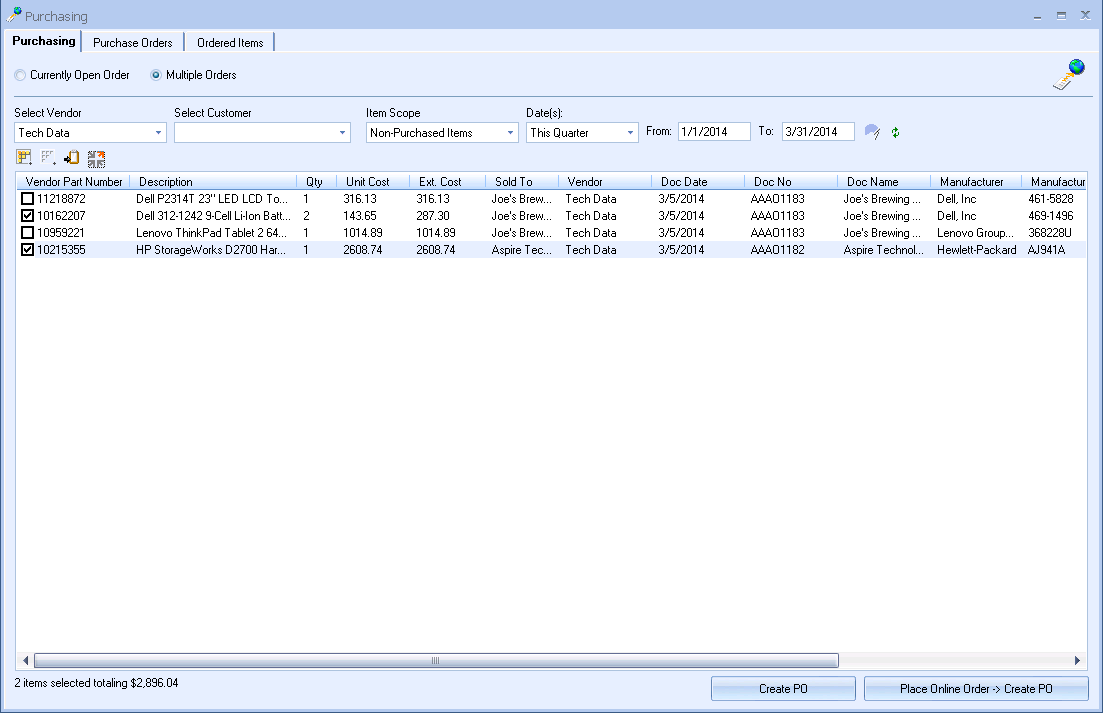Uncheck the HP StorageWorks item 10215355
Screen dimensions: 1103x713
pos(28,250)
